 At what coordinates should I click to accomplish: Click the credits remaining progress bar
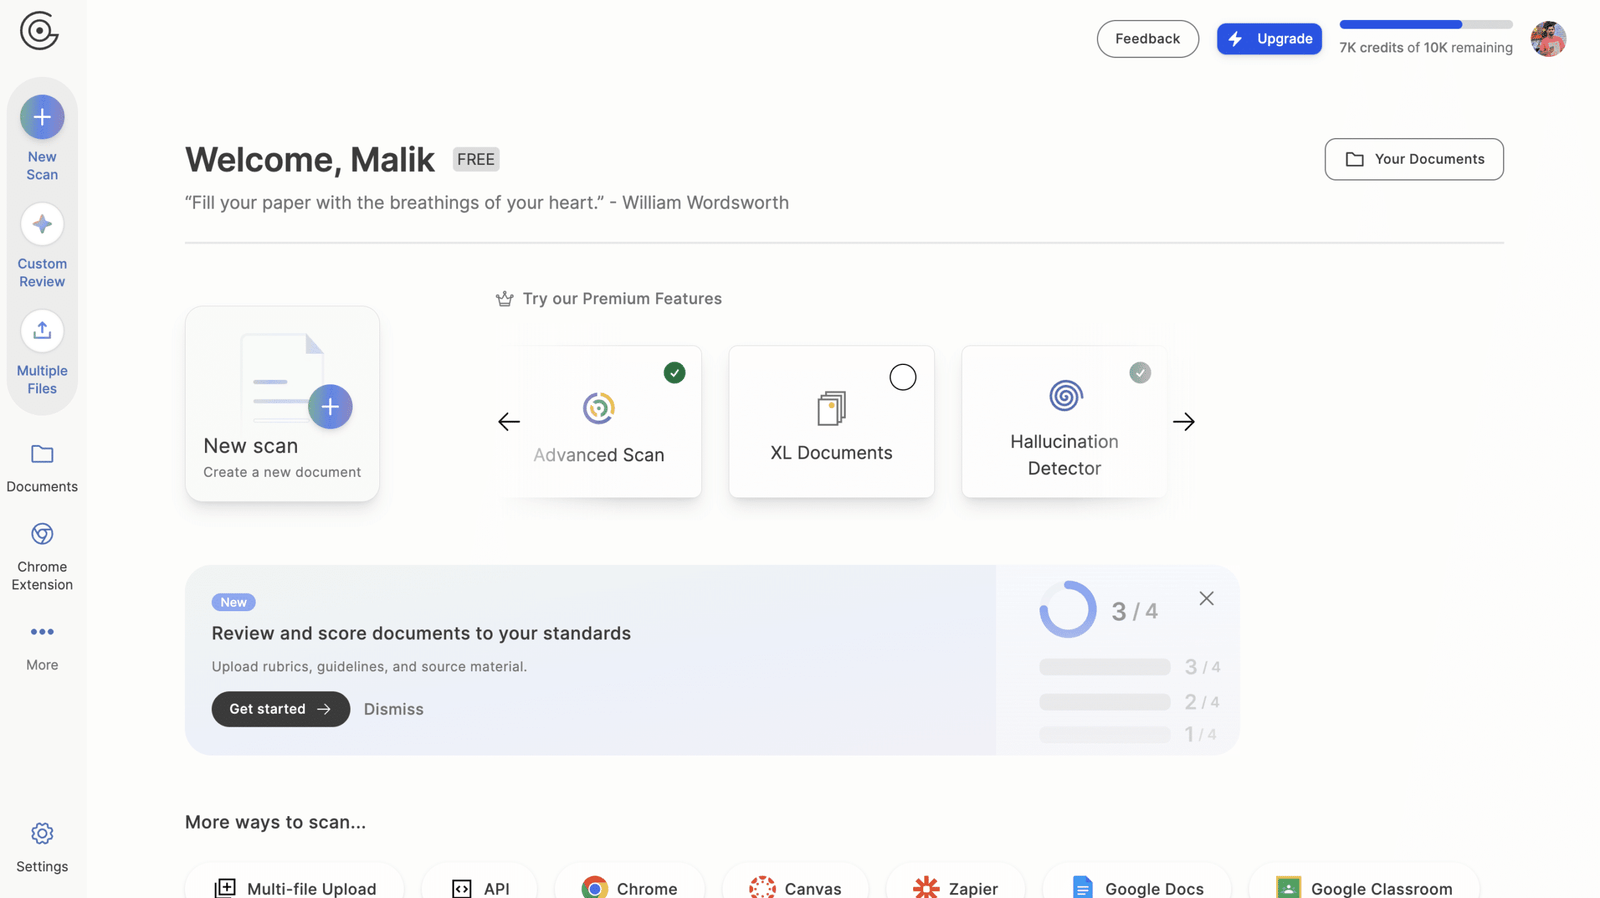coord(1426,24)
